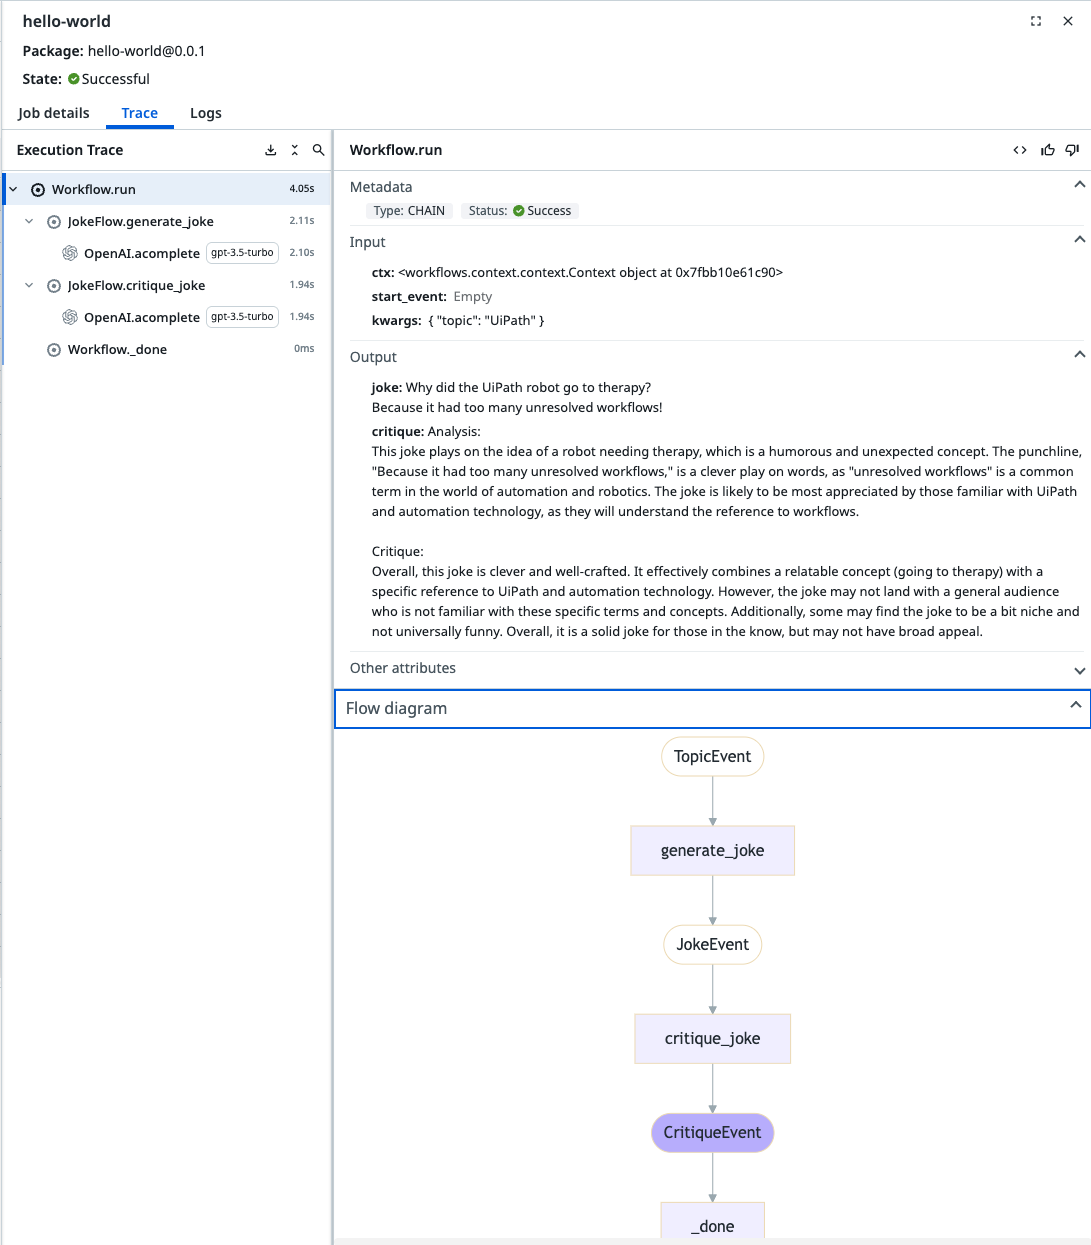
Task: Collapse the Flow diagram section
Action: pyautogui.click(x=1075, y=705)
